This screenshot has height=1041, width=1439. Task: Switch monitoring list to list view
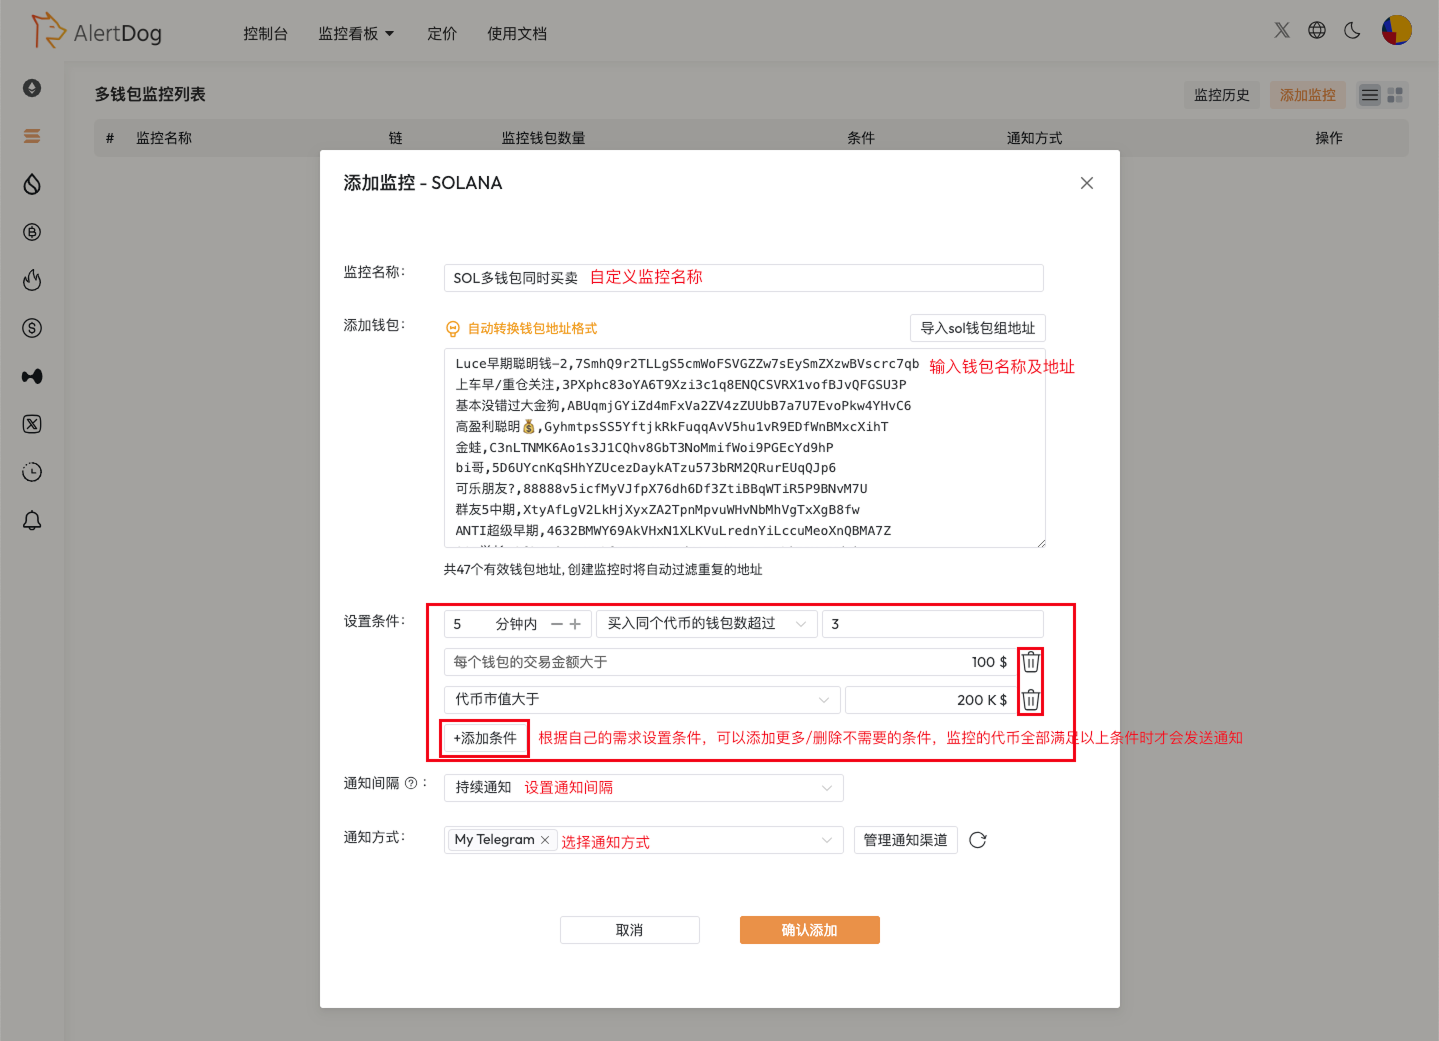pyautogui.click(x=1369, y=94)
